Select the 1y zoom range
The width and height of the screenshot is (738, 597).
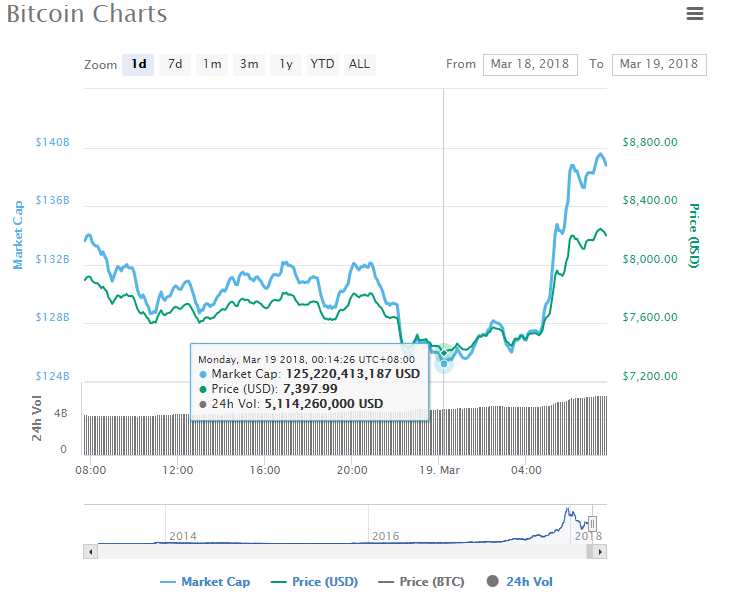[x=286, y=64]
